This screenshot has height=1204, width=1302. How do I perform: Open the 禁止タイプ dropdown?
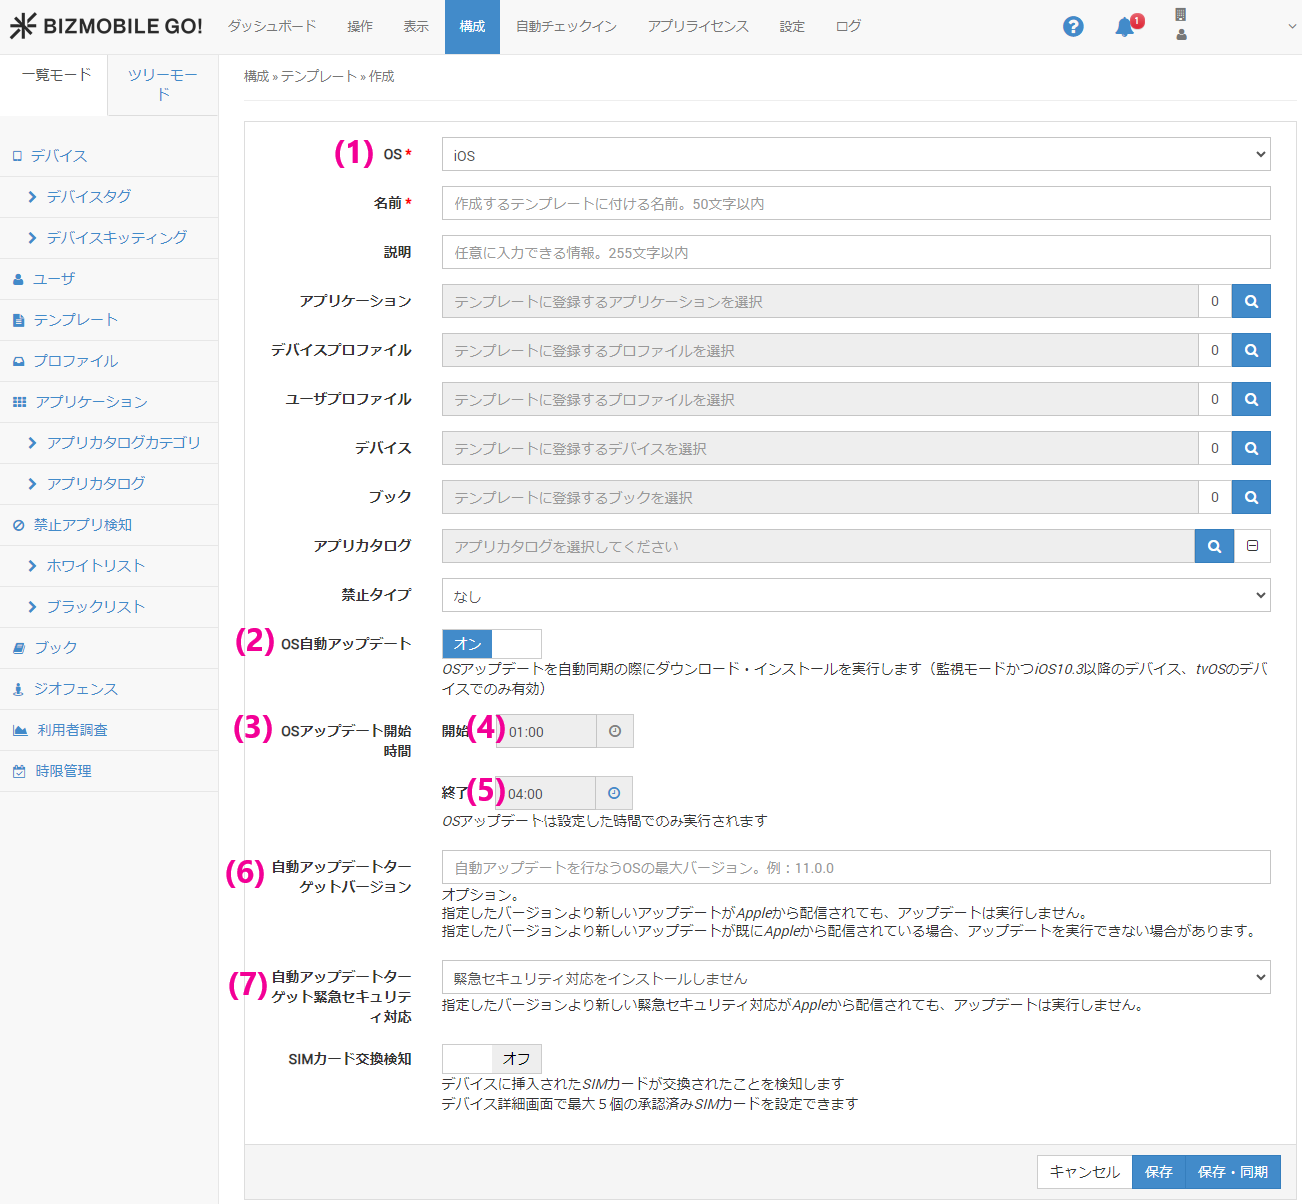856,595
